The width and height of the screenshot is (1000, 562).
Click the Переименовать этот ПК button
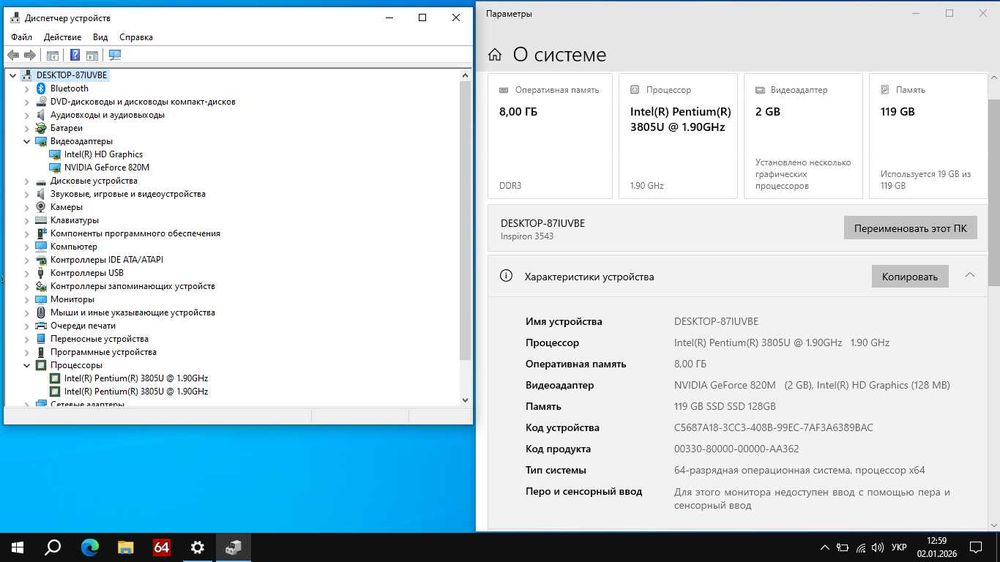click(x=910, y=228)
